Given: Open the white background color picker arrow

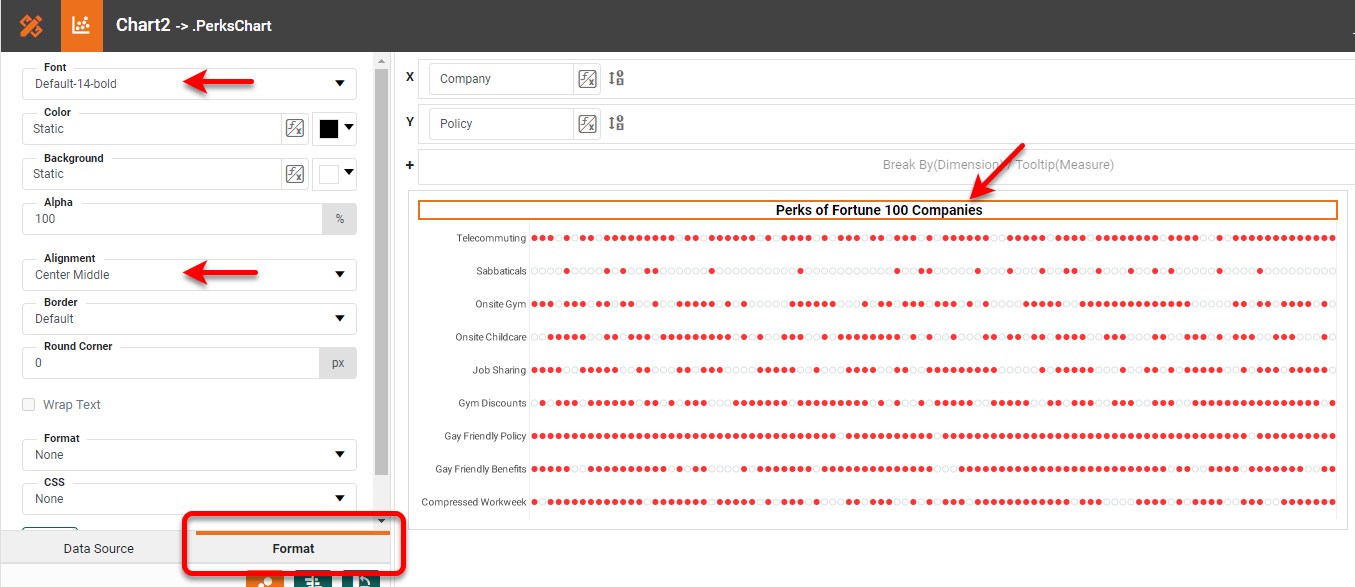Looking at the screenshot, I should coord(349,173).
